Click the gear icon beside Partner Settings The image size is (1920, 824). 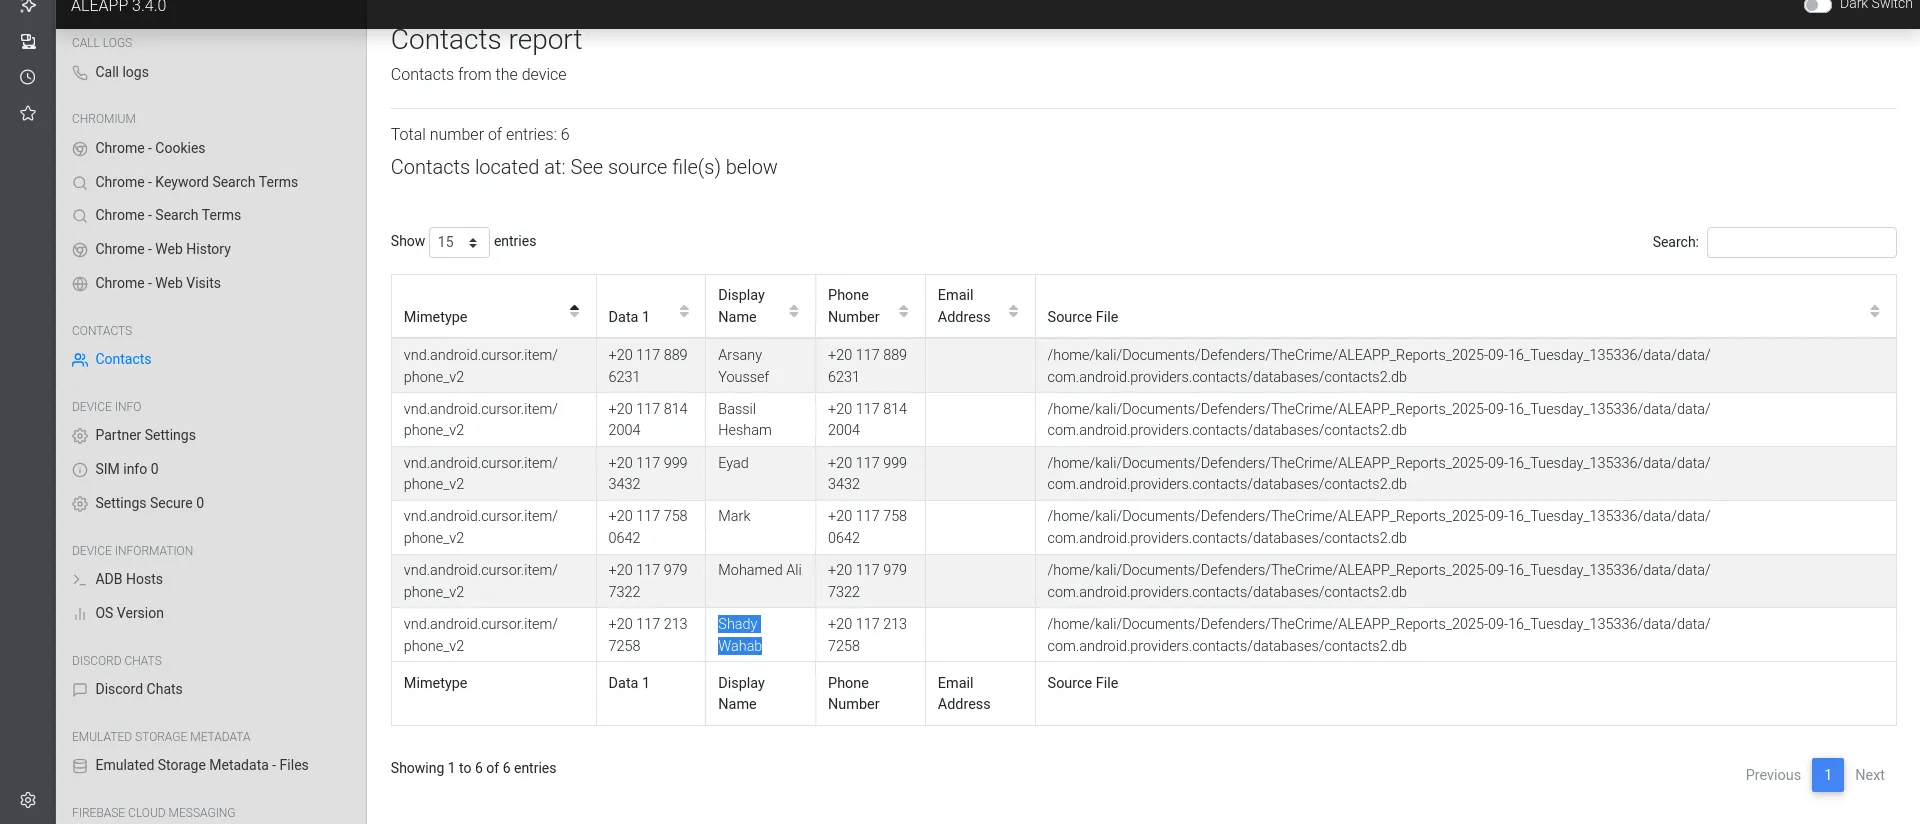(x=80, y=436)
